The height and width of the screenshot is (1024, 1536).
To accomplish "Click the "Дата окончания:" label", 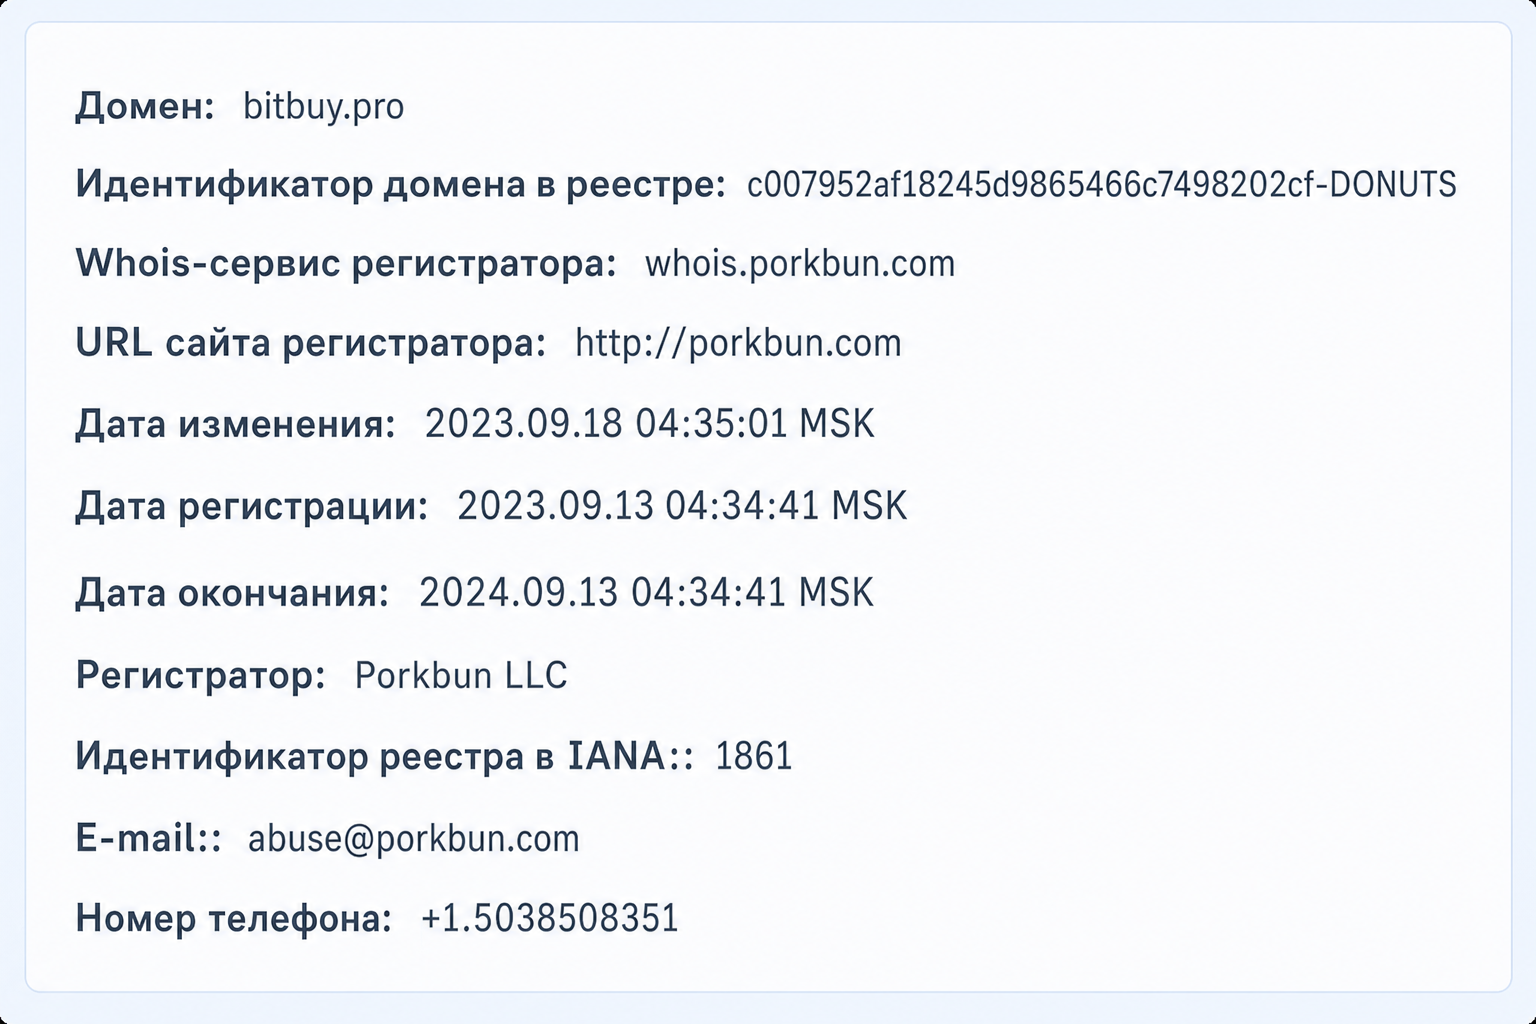I will (233, 593).
